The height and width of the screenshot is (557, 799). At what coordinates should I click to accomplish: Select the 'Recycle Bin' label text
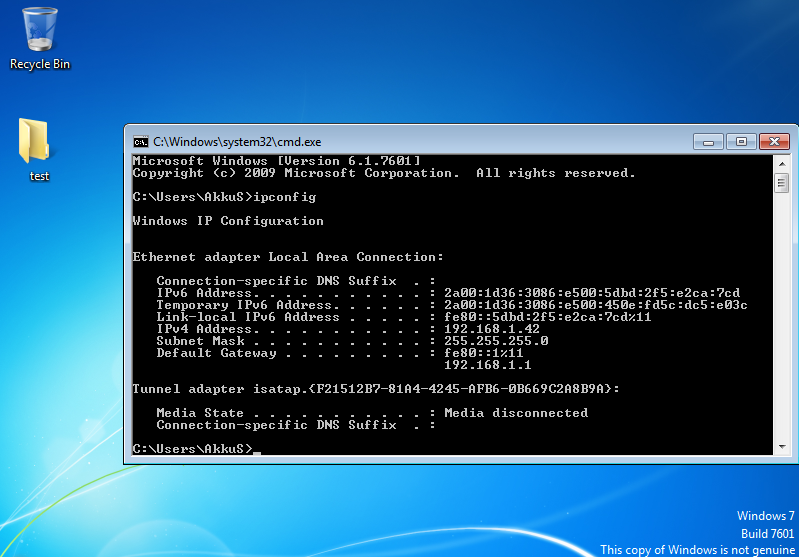click(x=40, y=64)
